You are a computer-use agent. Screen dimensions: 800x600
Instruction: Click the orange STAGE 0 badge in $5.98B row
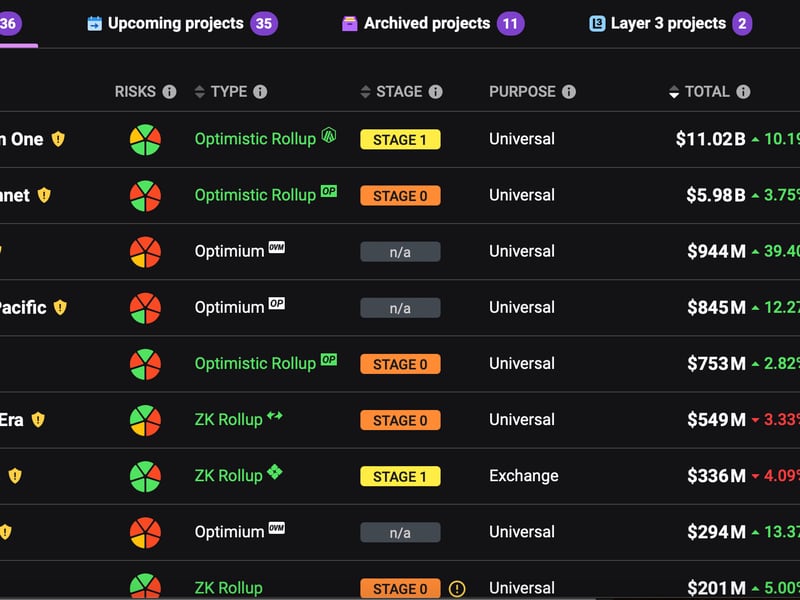click(400, 196)
